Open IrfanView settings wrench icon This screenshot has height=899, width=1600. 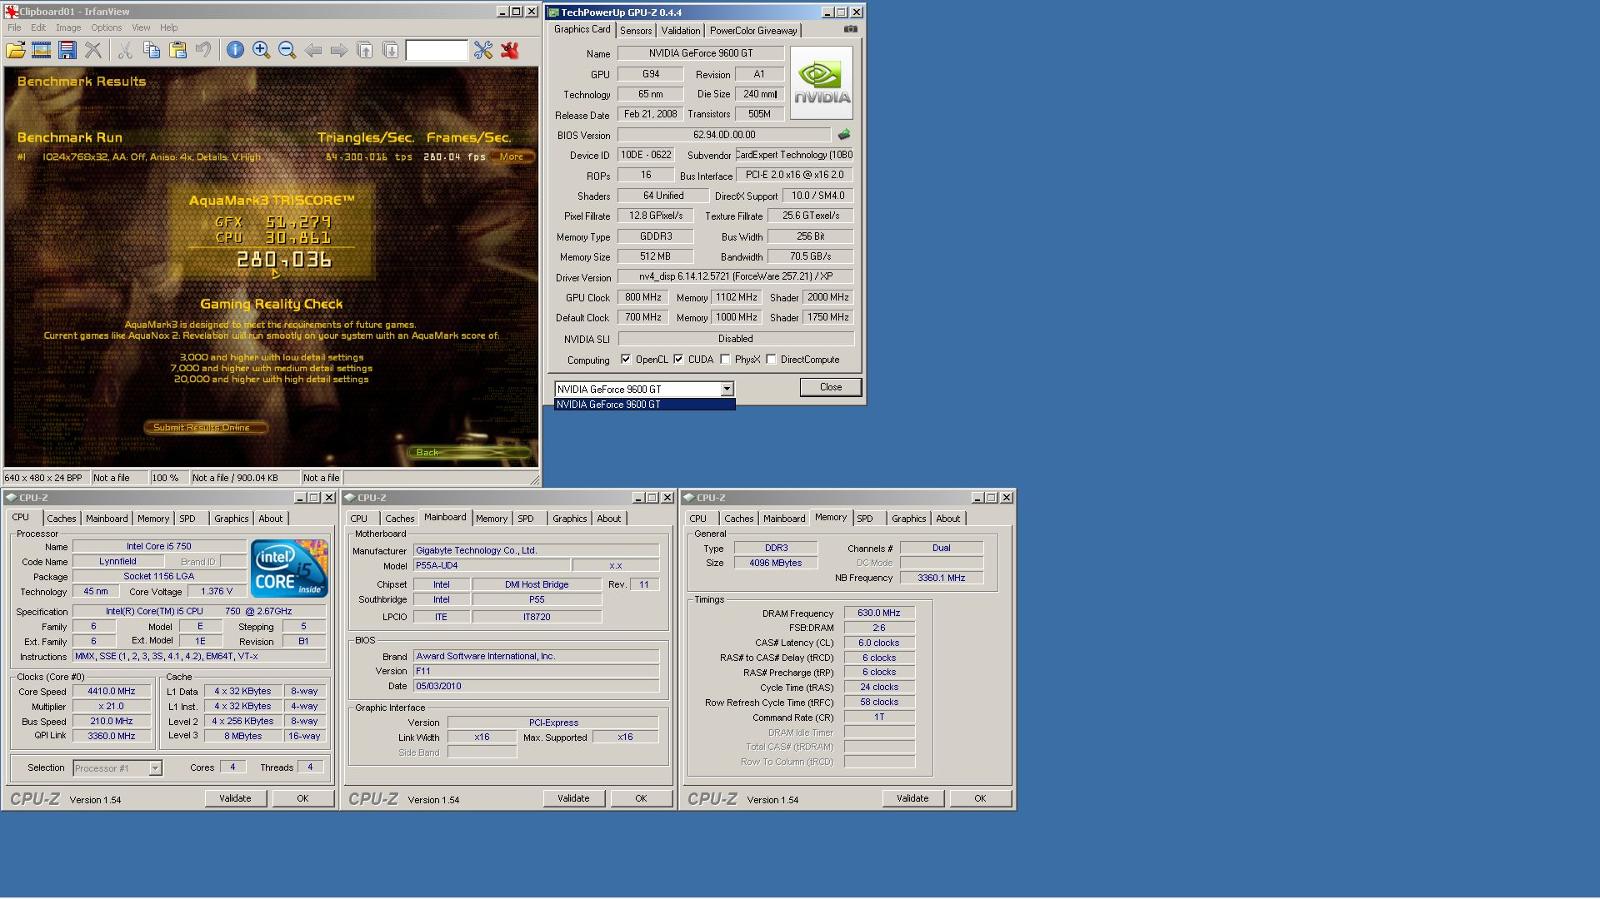(484, 50)
